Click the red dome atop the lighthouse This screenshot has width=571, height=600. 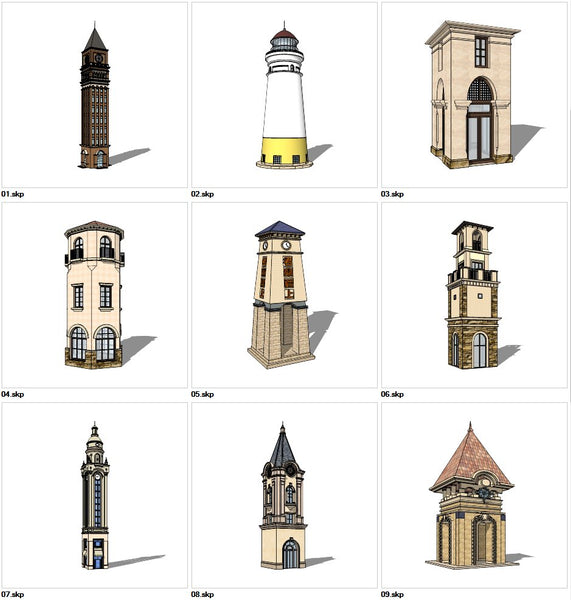pos(284,34)
